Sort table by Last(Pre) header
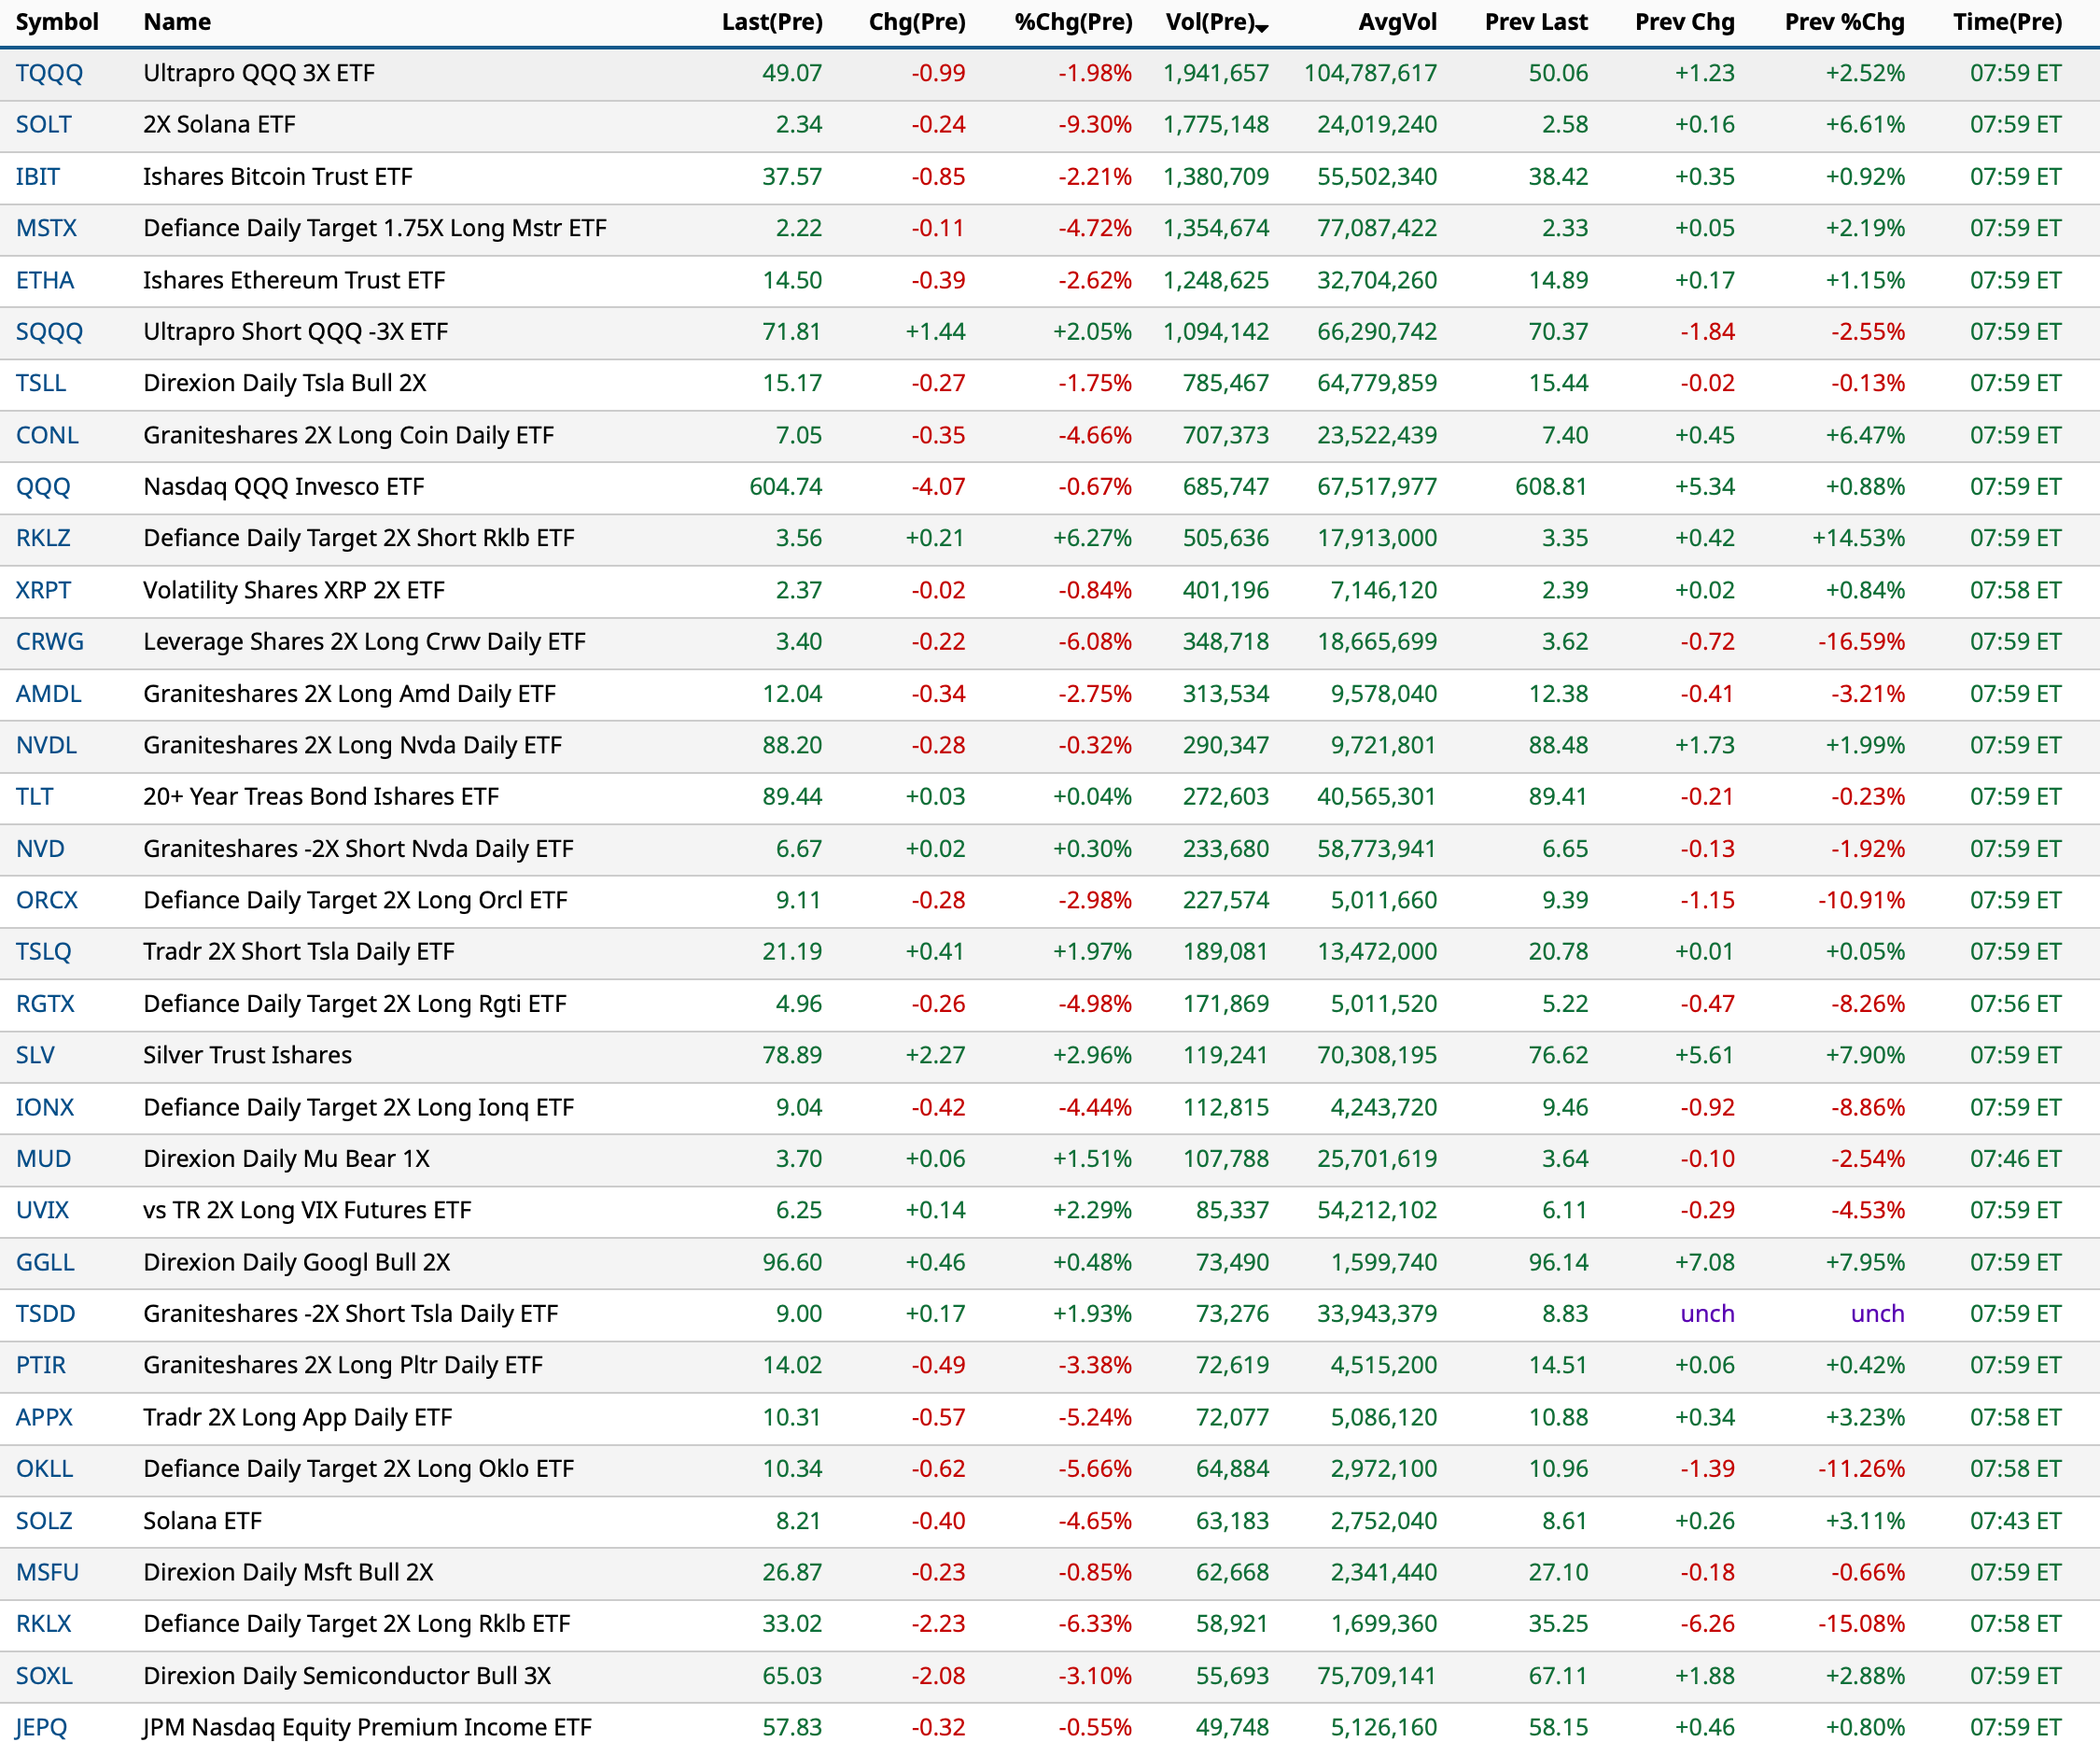2100x1742 pixels. (x=771, y=22)
